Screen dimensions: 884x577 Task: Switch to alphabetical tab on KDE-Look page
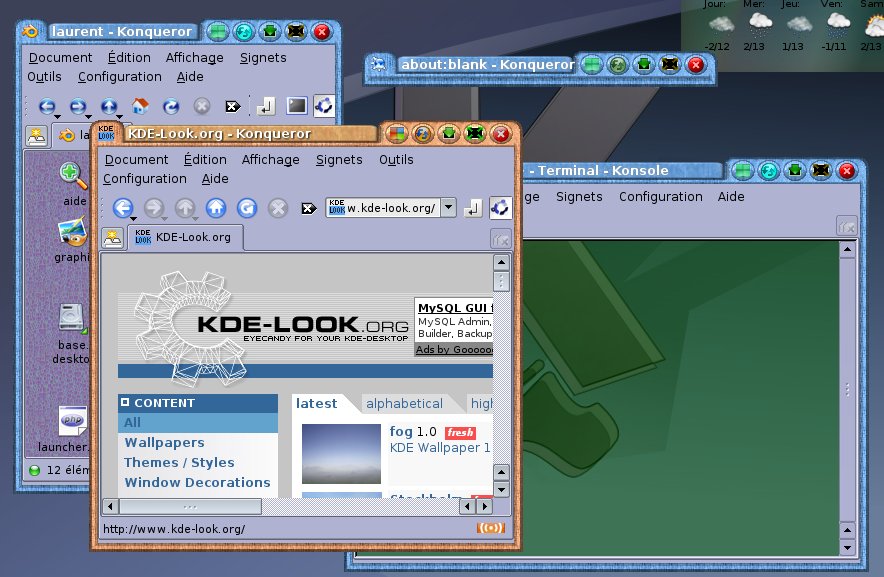tap(404, 403)
